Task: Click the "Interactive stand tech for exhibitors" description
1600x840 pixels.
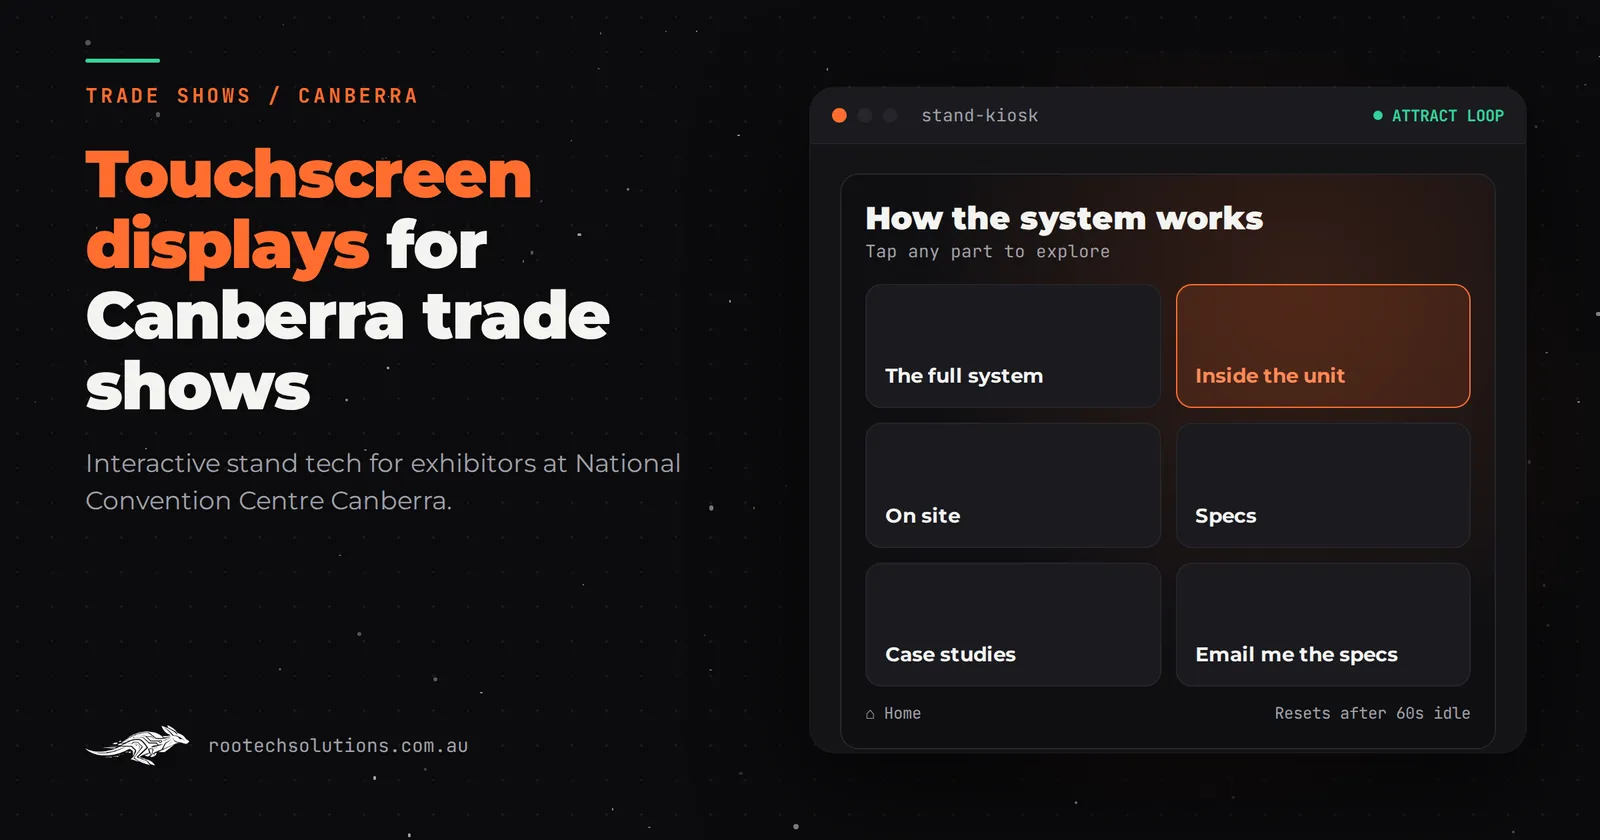Action: [383, 482]
